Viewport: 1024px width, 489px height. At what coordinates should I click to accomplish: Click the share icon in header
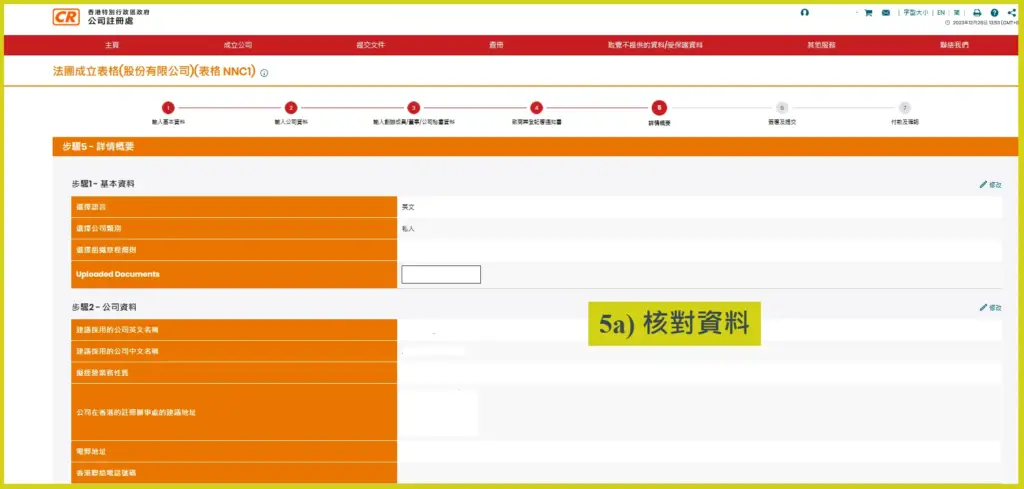(1012, 13)
